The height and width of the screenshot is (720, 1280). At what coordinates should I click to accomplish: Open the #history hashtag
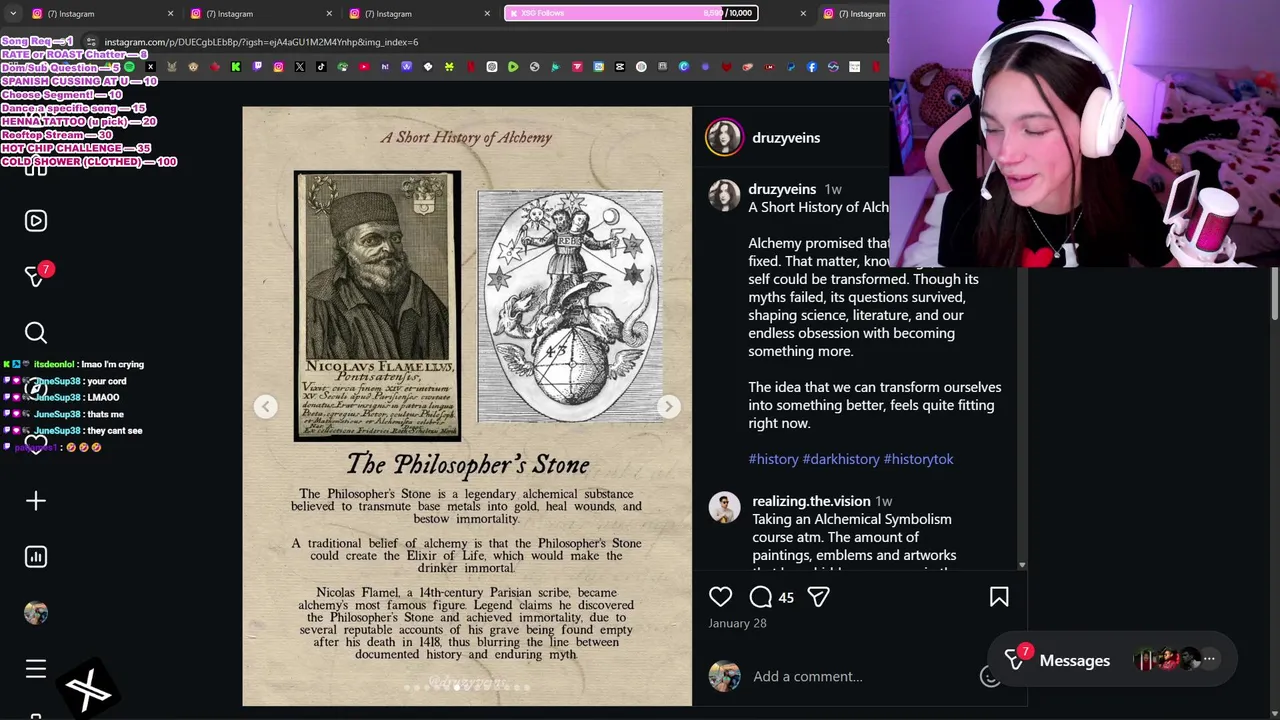[773, 459]
